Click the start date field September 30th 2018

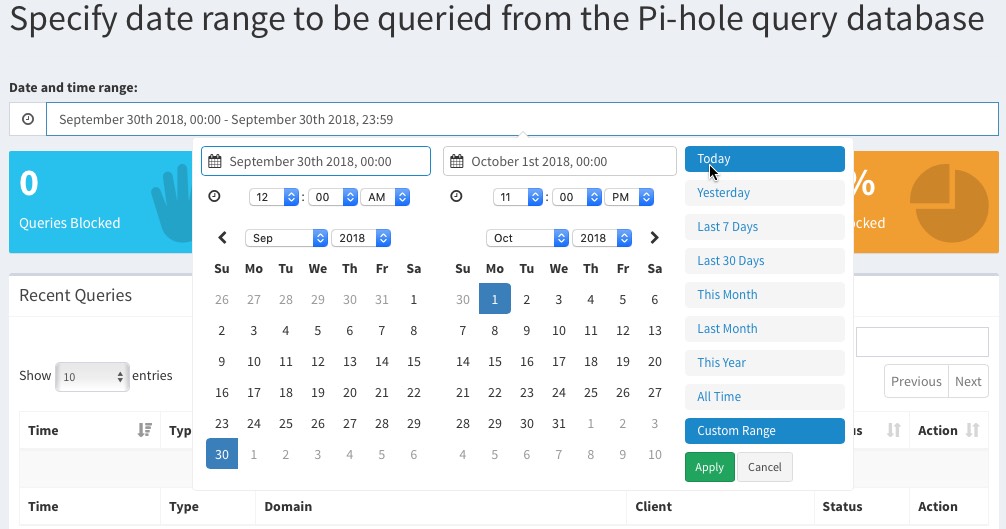[x=316, y=161]
